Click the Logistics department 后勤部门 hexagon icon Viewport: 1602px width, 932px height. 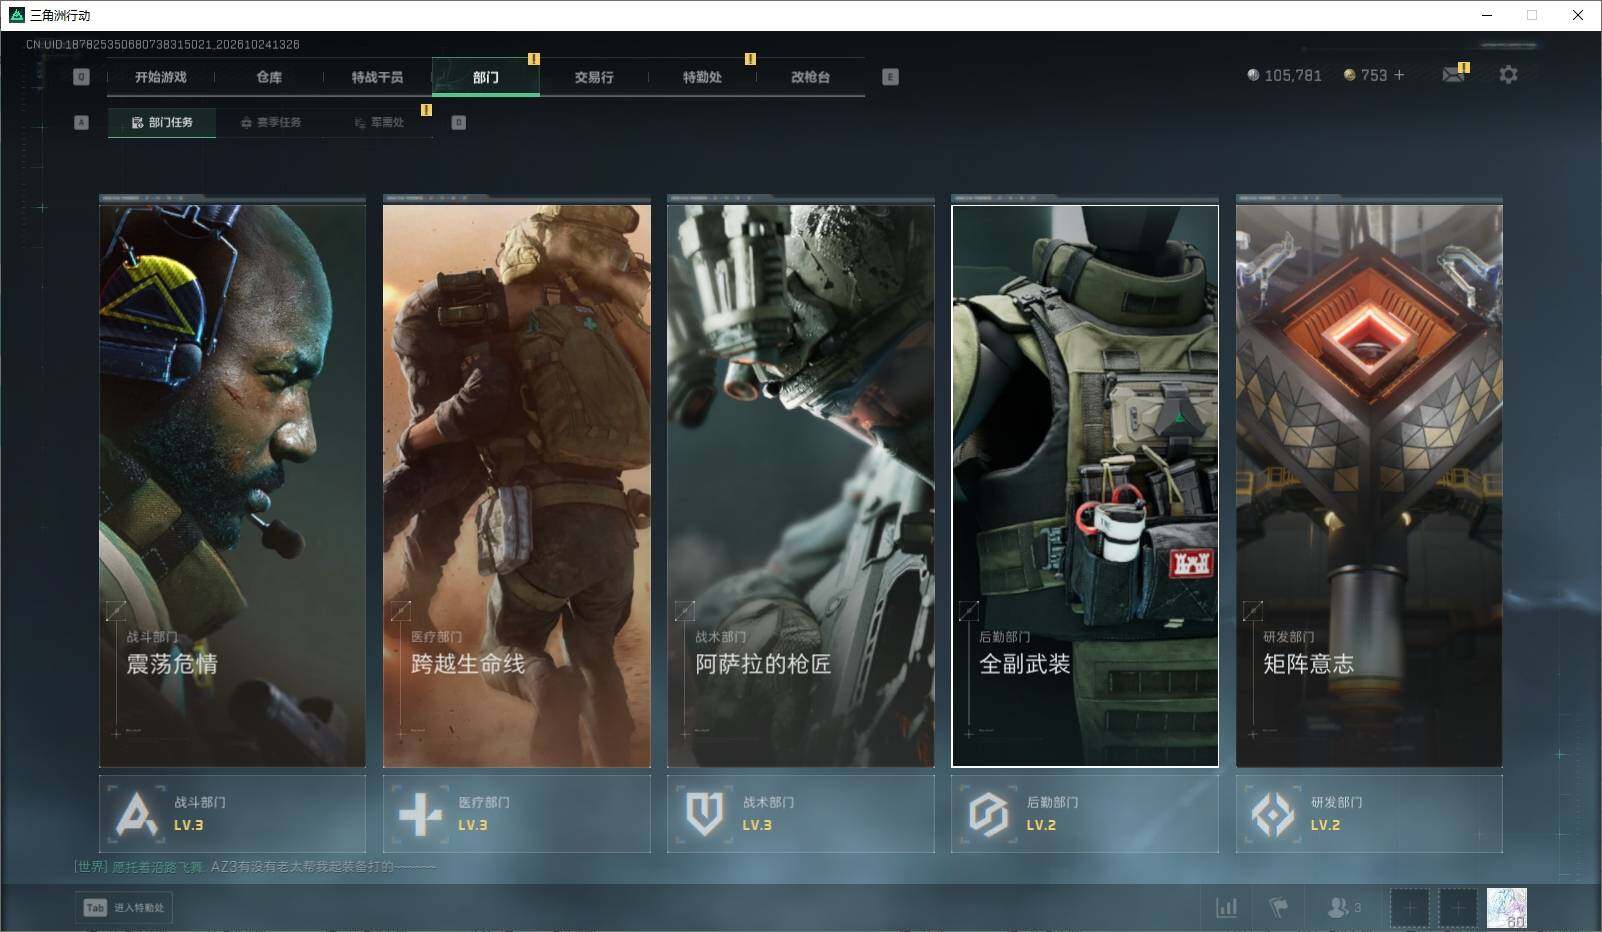988,814
